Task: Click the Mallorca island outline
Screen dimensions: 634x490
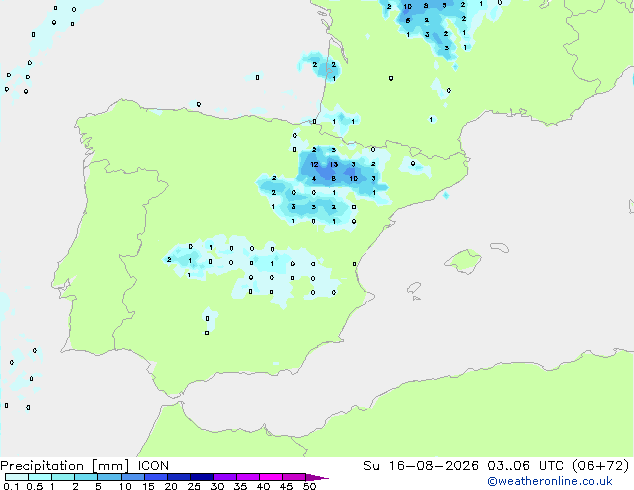Action: 463,261
